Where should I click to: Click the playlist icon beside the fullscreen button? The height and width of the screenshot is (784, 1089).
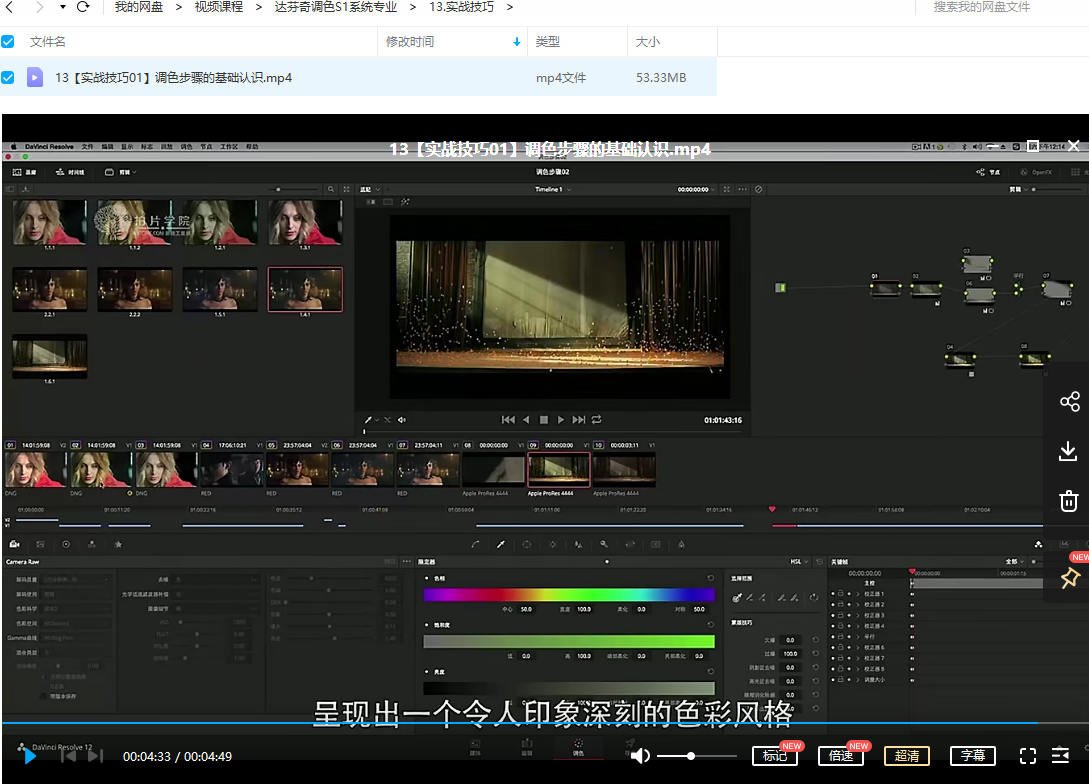click(x=1061, y=757)
